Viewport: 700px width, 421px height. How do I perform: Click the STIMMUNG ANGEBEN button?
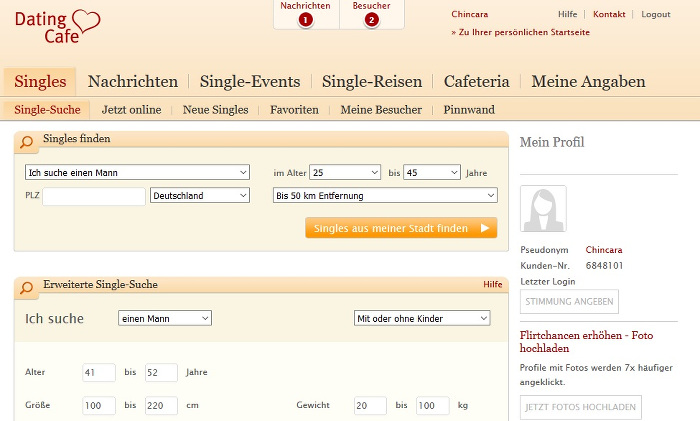[x=569, y=301]
